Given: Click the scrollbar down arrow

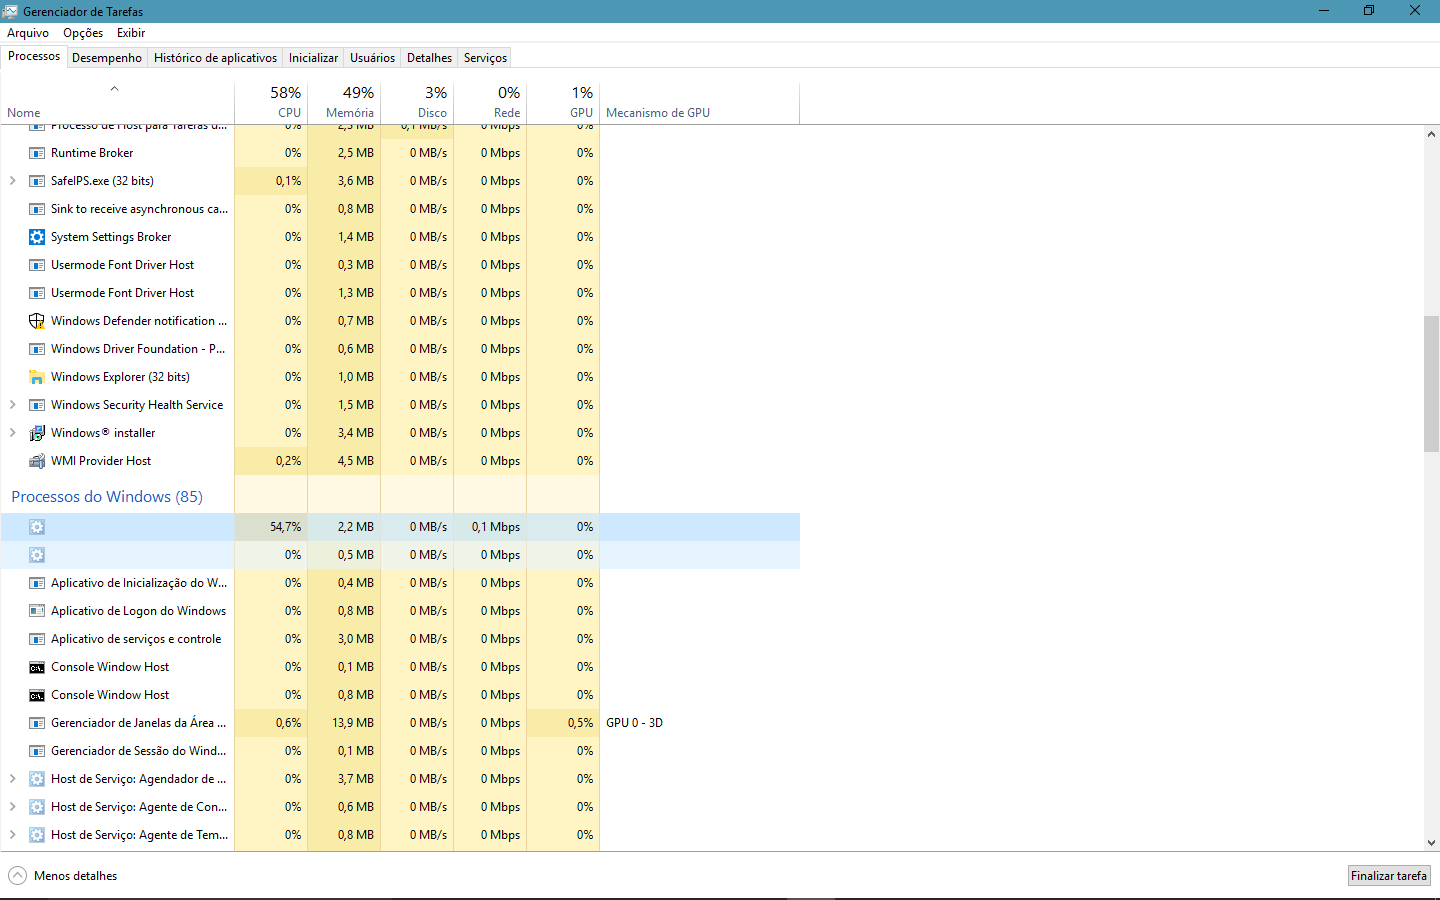Looking at the screenshot, I should click(x=1431, y=843).
